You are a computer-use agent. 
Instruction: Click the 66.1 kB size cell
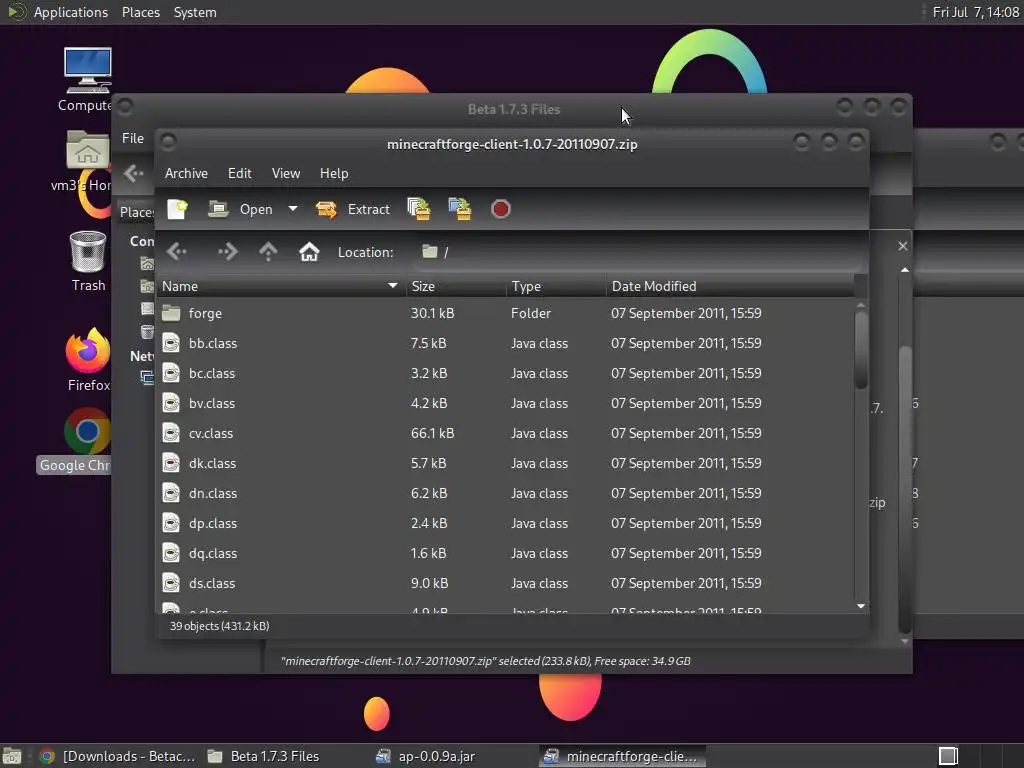click(432, 434)
